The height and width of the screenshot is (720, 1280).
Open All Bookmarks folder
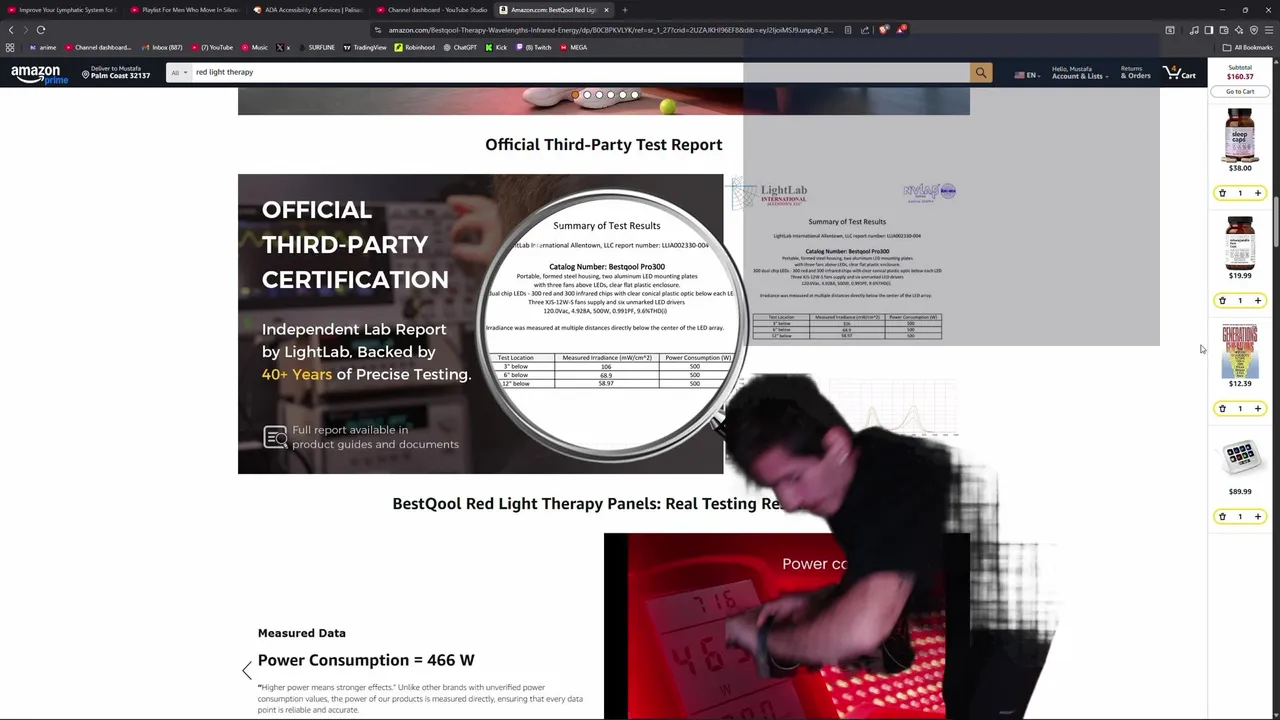[x=1248, y=47]
